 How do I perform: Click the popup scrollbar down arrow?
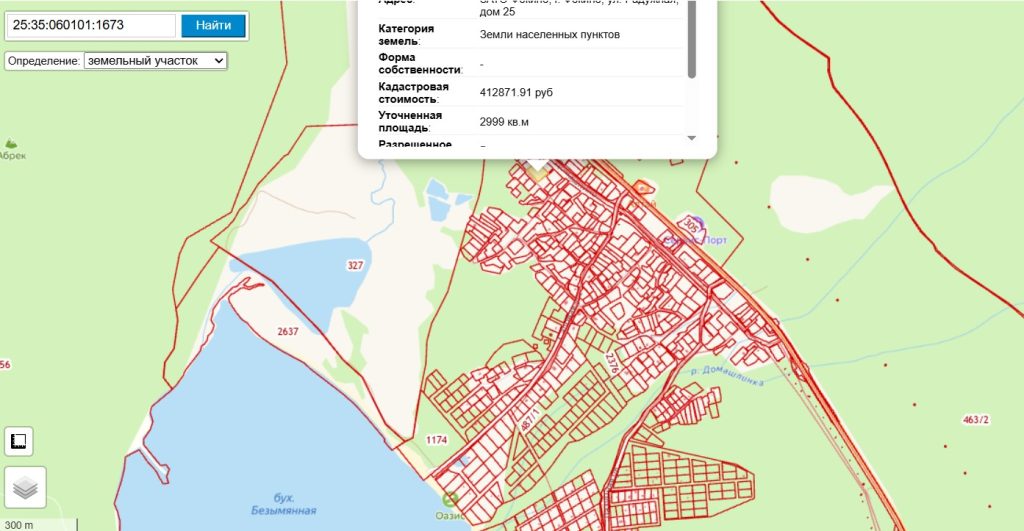tap(692, 138)
